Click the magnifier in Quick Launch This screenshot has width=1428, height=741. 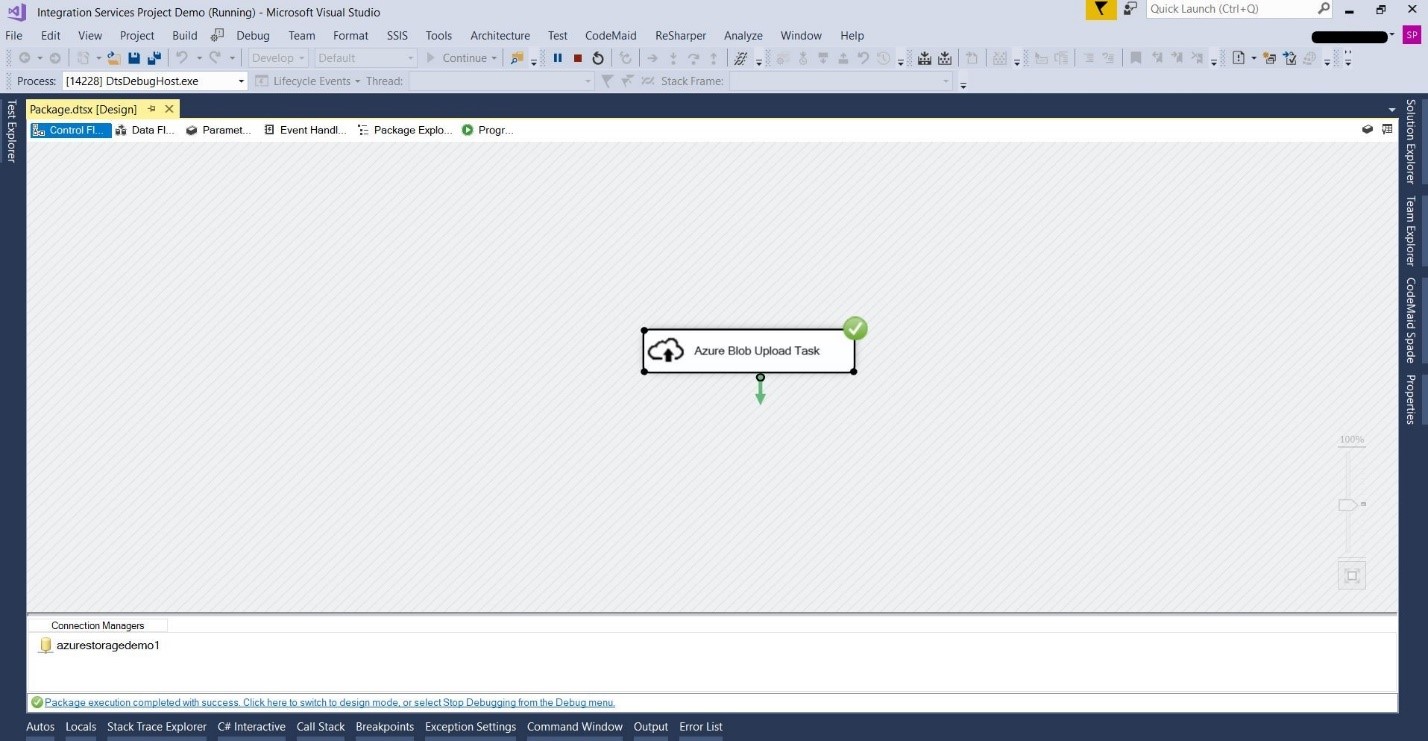pyautogui.click(x=1323, y=8)
